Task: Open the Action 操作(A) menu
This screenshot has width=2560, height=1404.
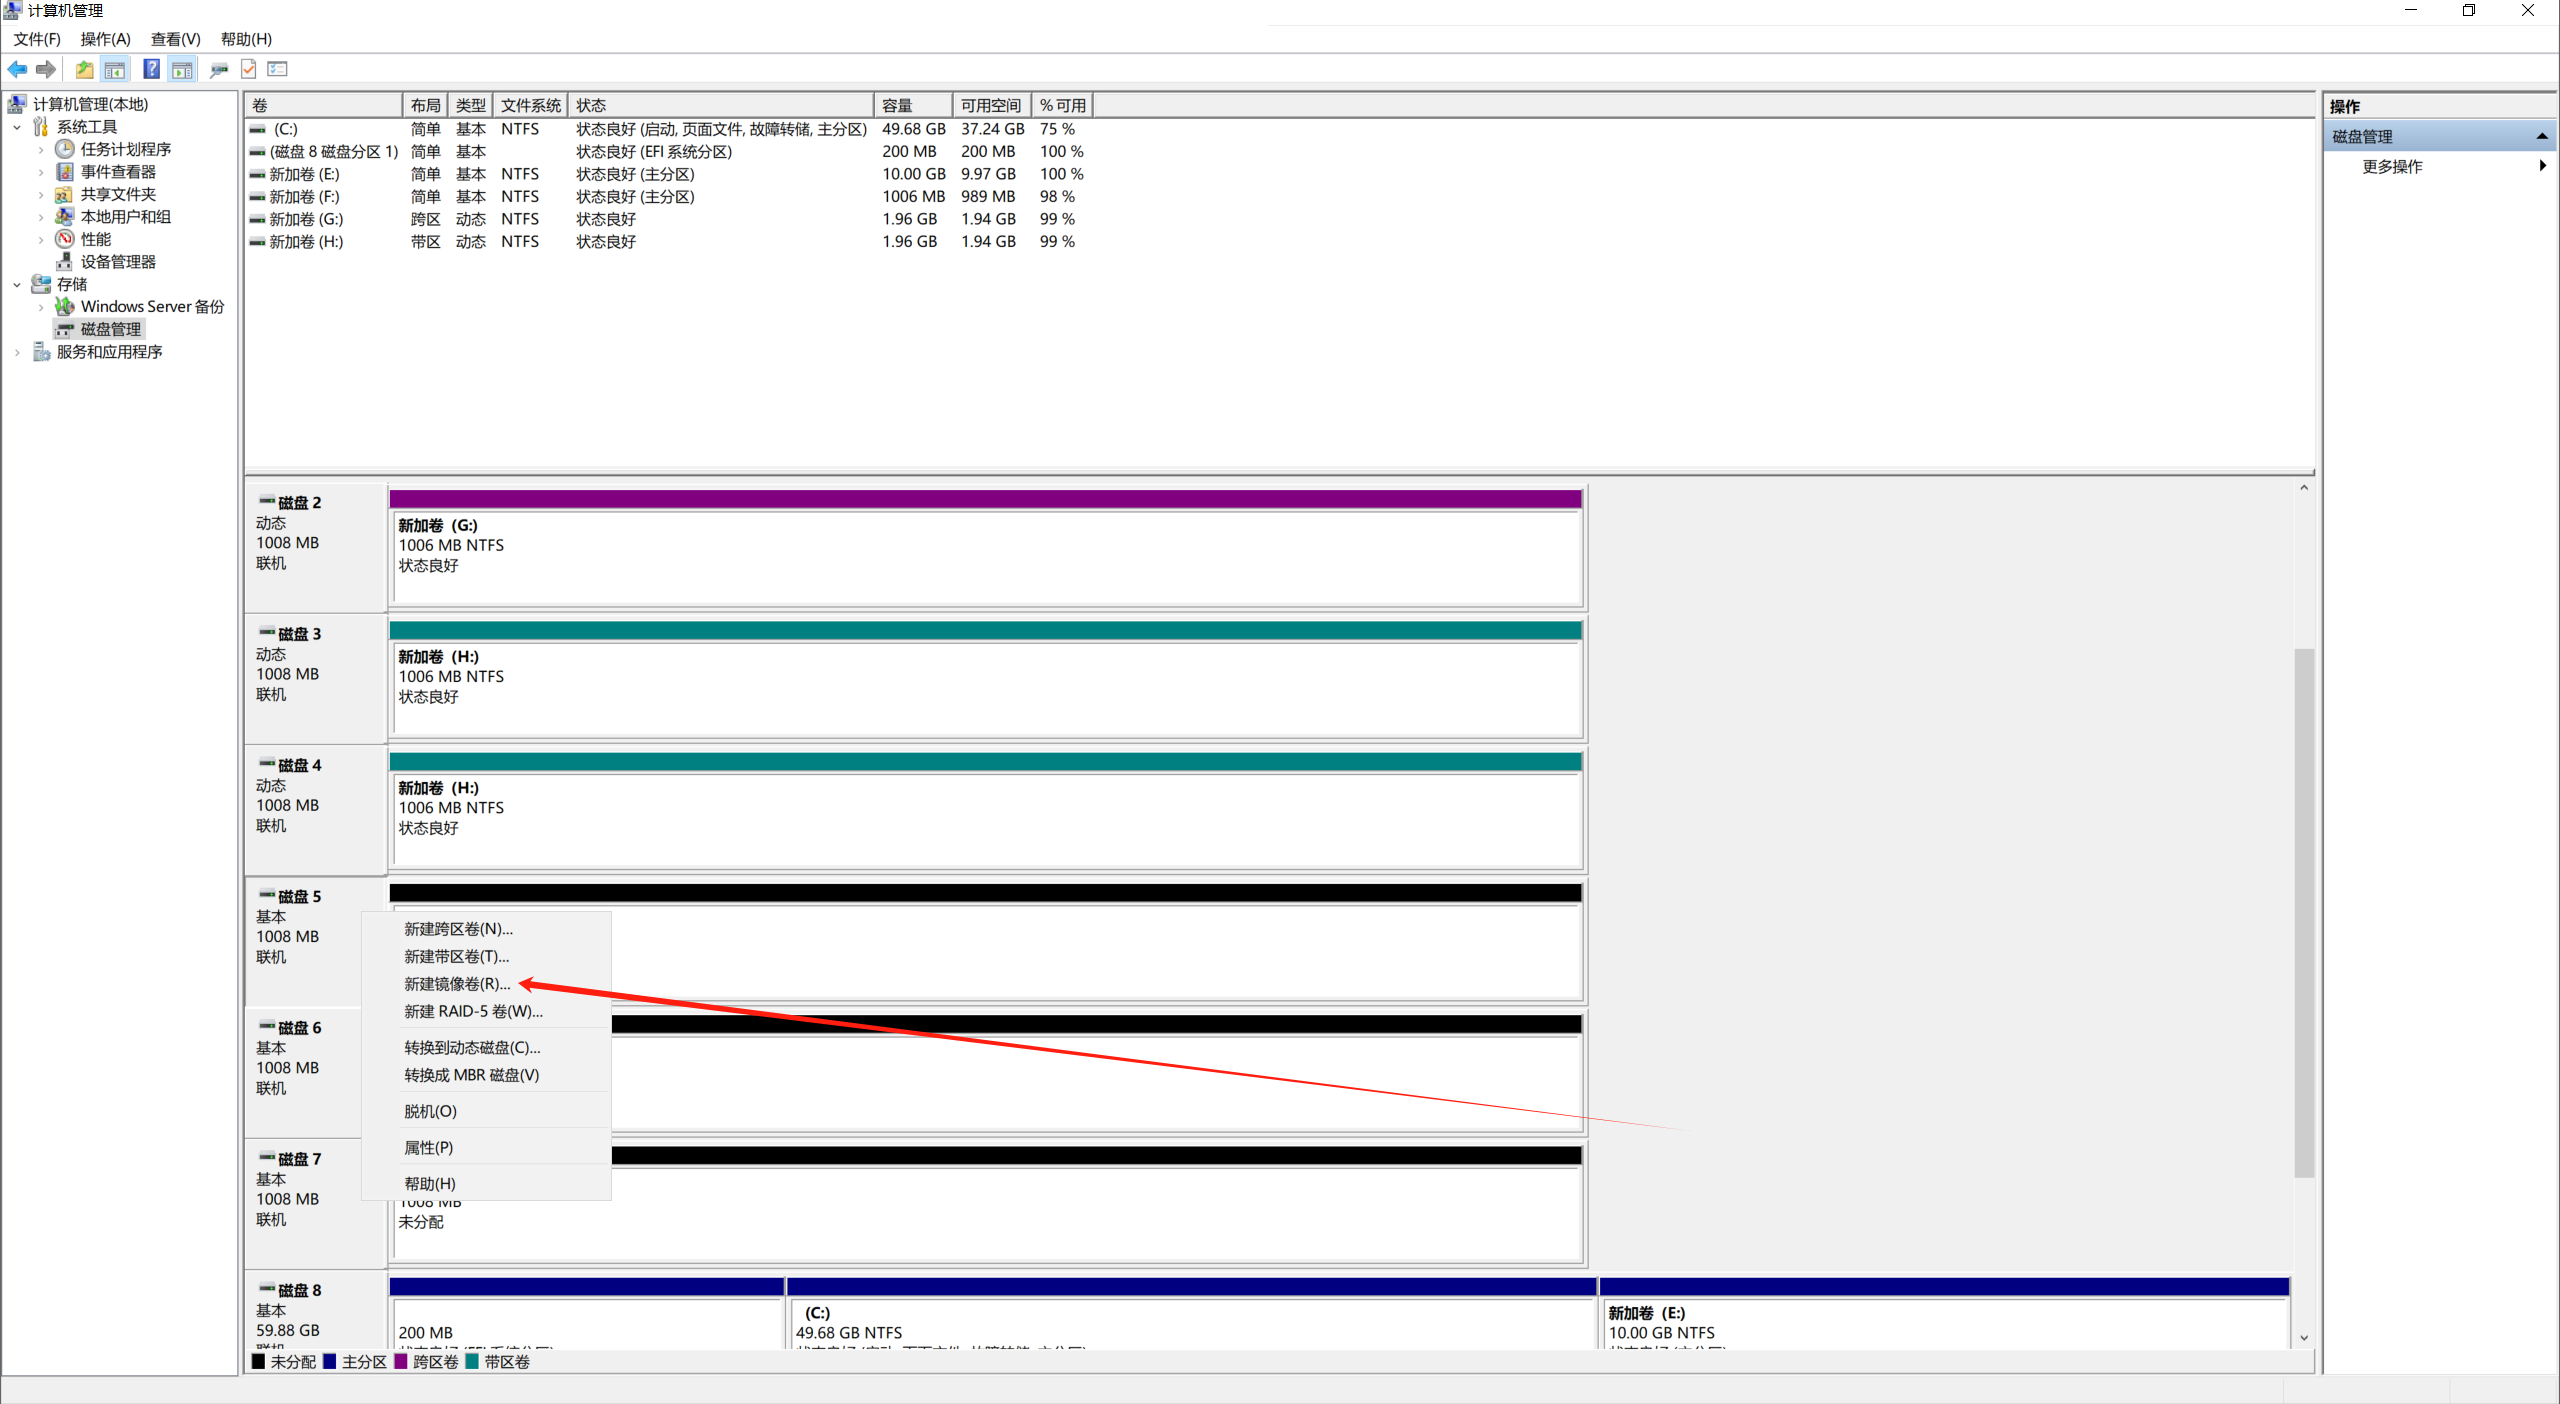Action: point(105,39)
